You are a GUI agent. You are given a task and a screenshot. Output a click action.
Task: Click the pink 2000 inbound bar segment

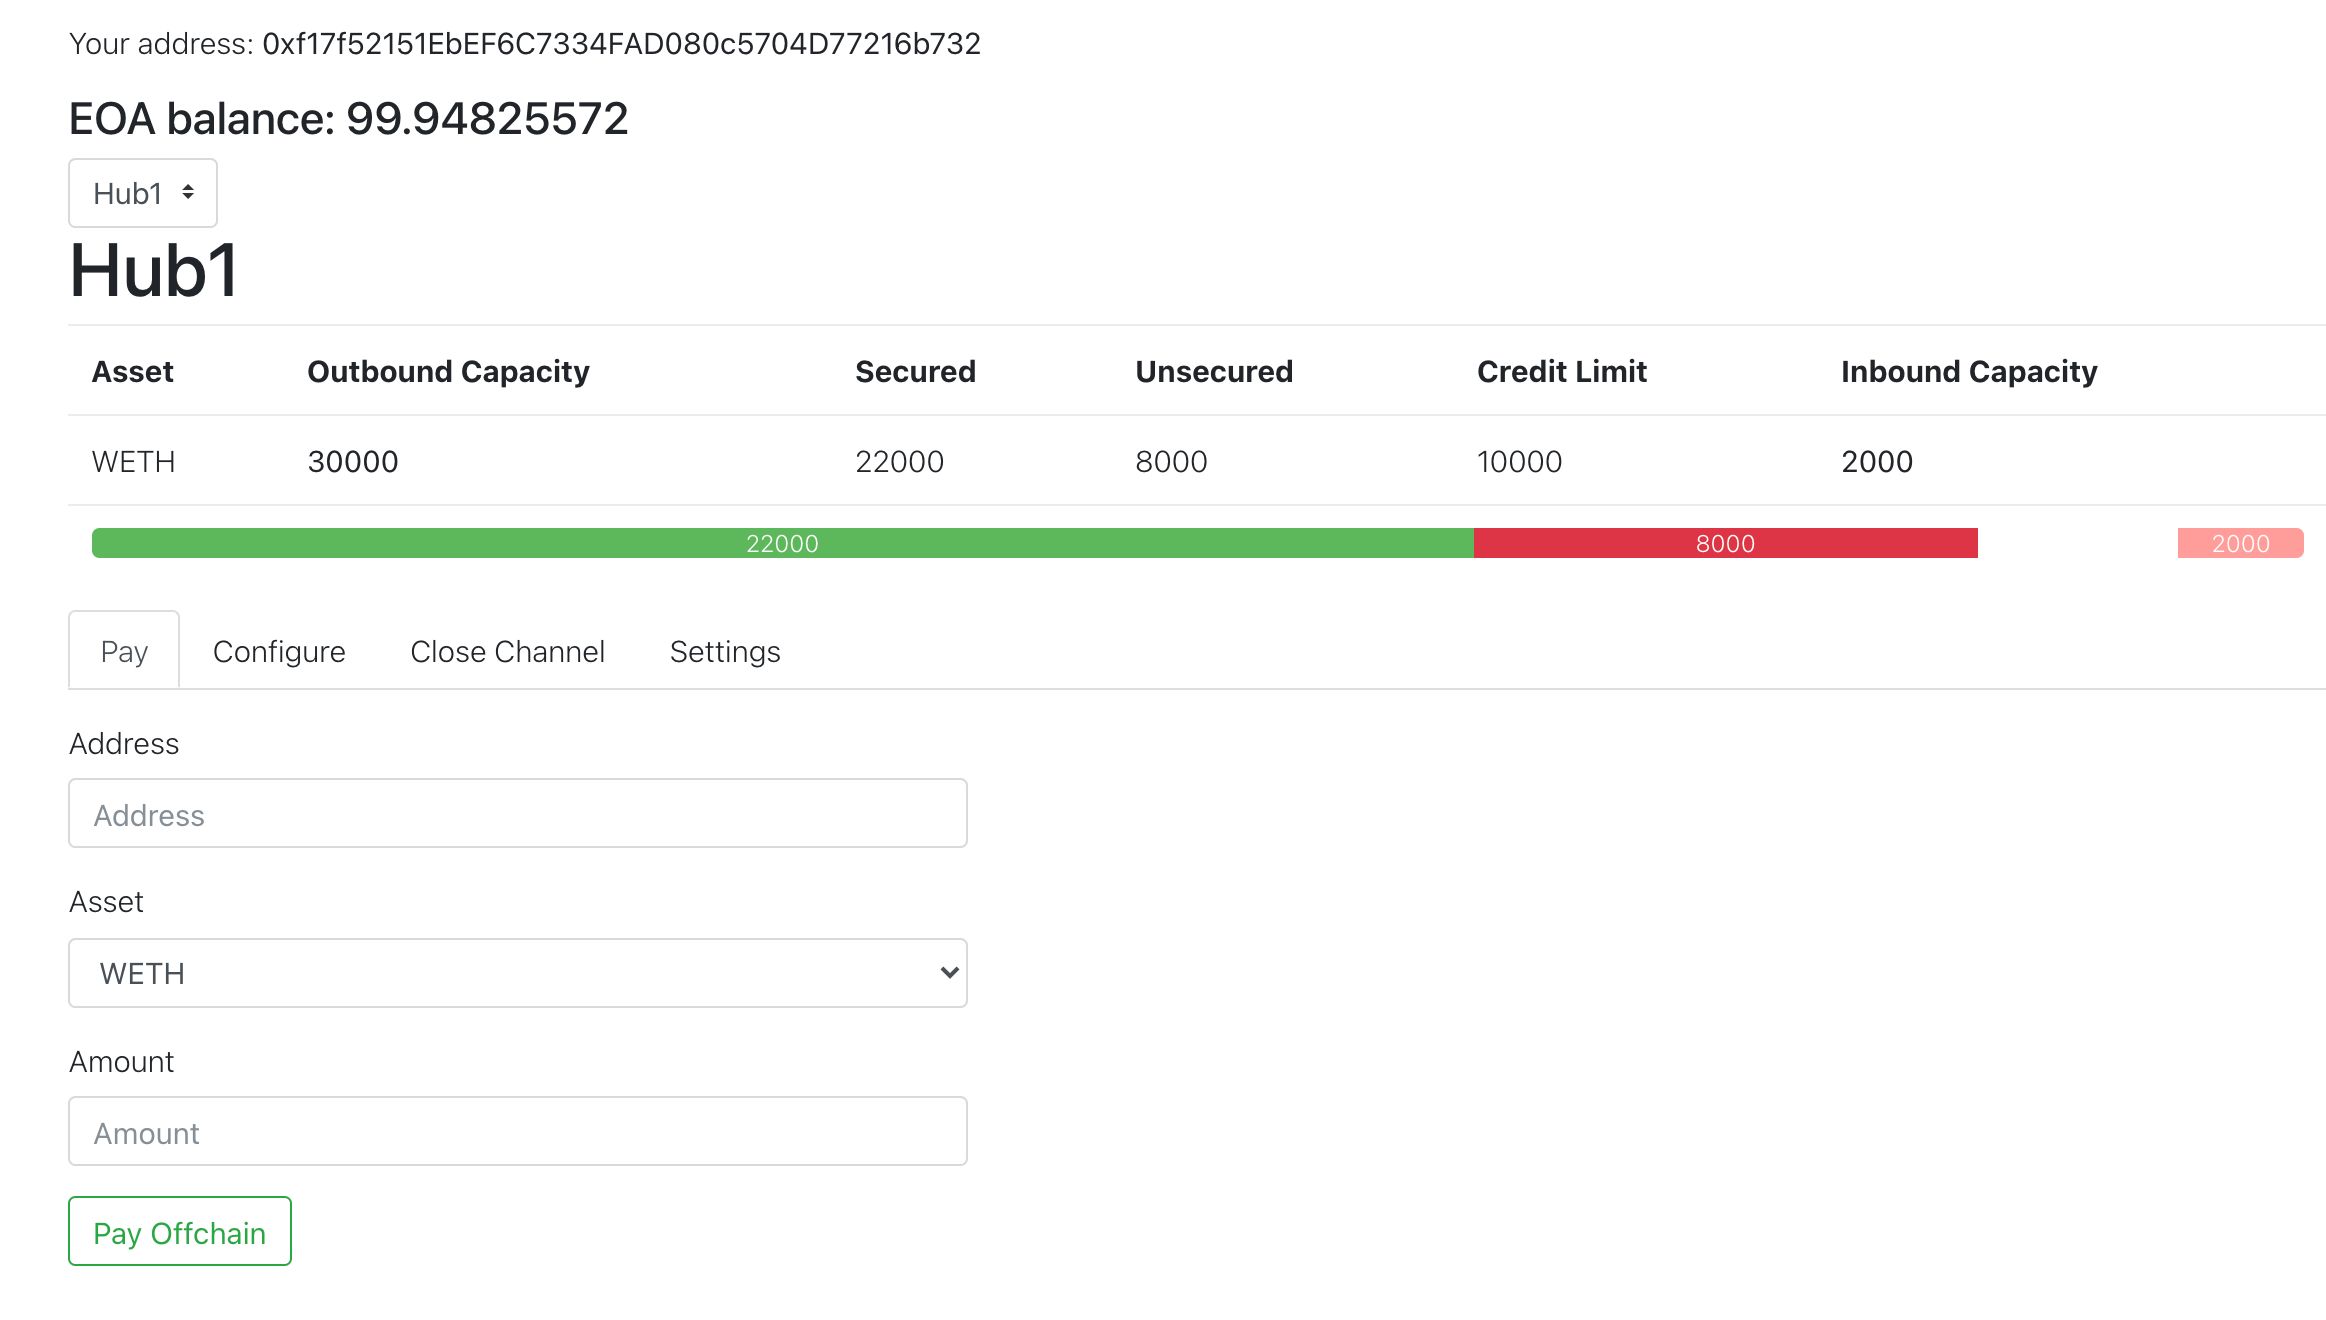point(2241,543)
